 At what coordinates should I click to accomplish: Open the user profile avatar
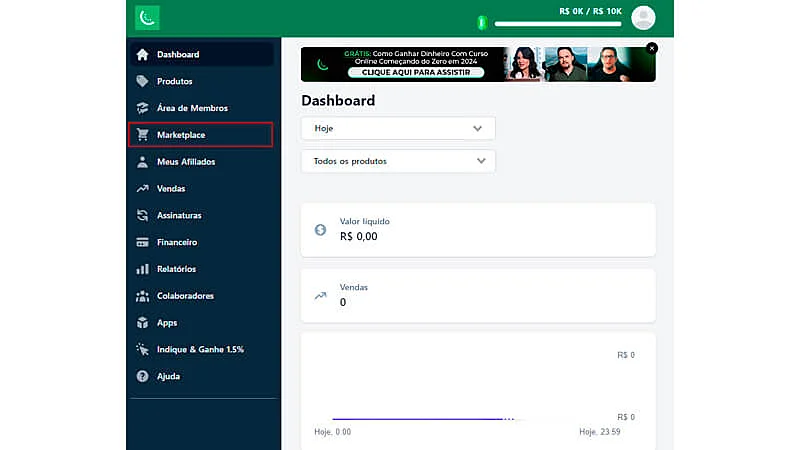643,18
